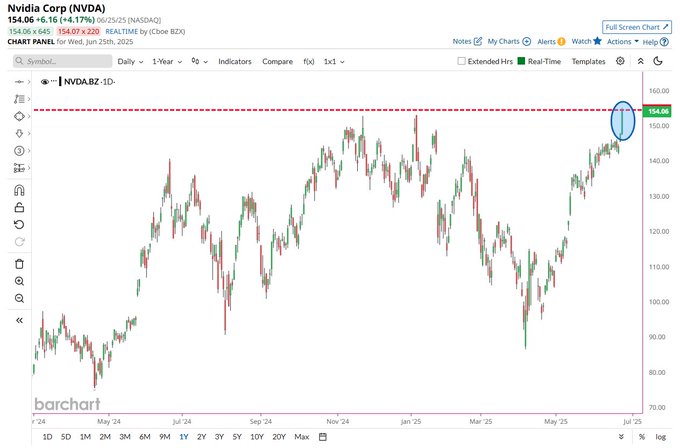Image resolution: width=680 pixels, height=448 pixels.
Task: Open the Help link
Action: [x=655, y=42]
